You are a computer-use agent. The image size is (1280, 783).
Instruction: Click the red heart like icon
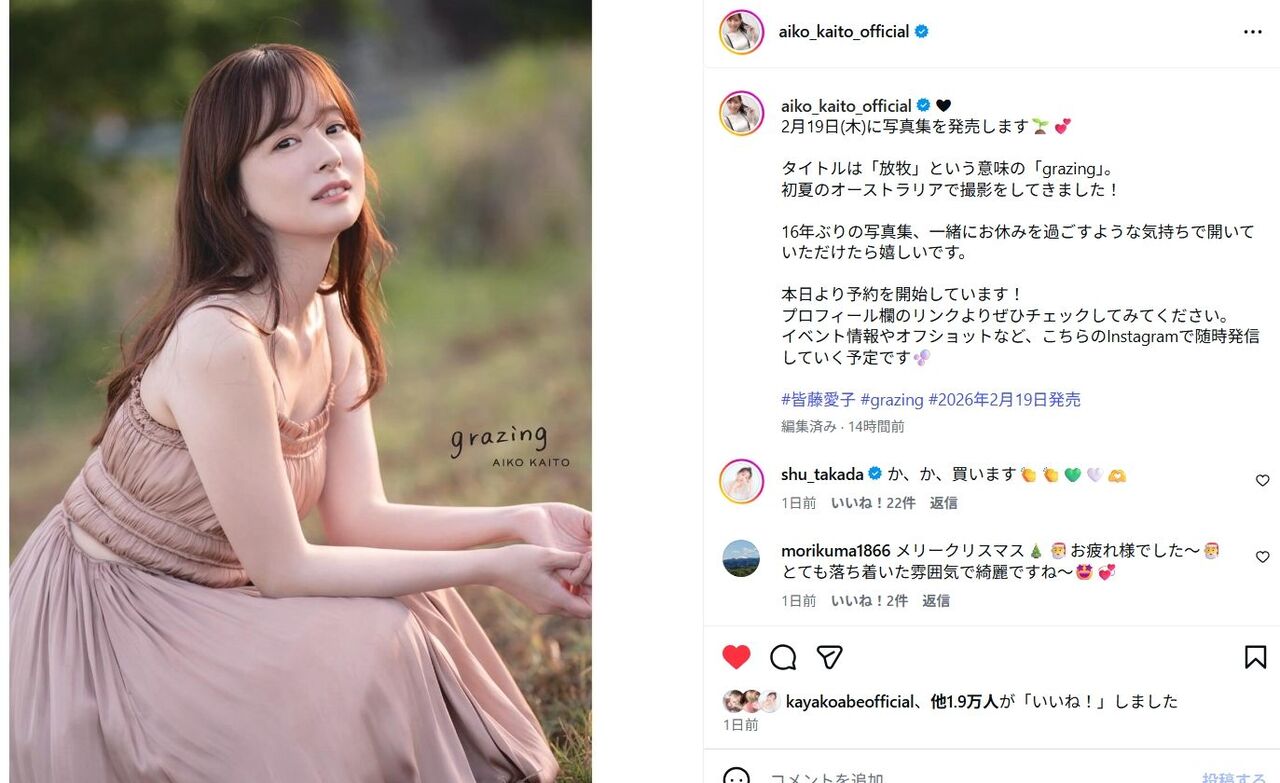click(x=736, y=657)
